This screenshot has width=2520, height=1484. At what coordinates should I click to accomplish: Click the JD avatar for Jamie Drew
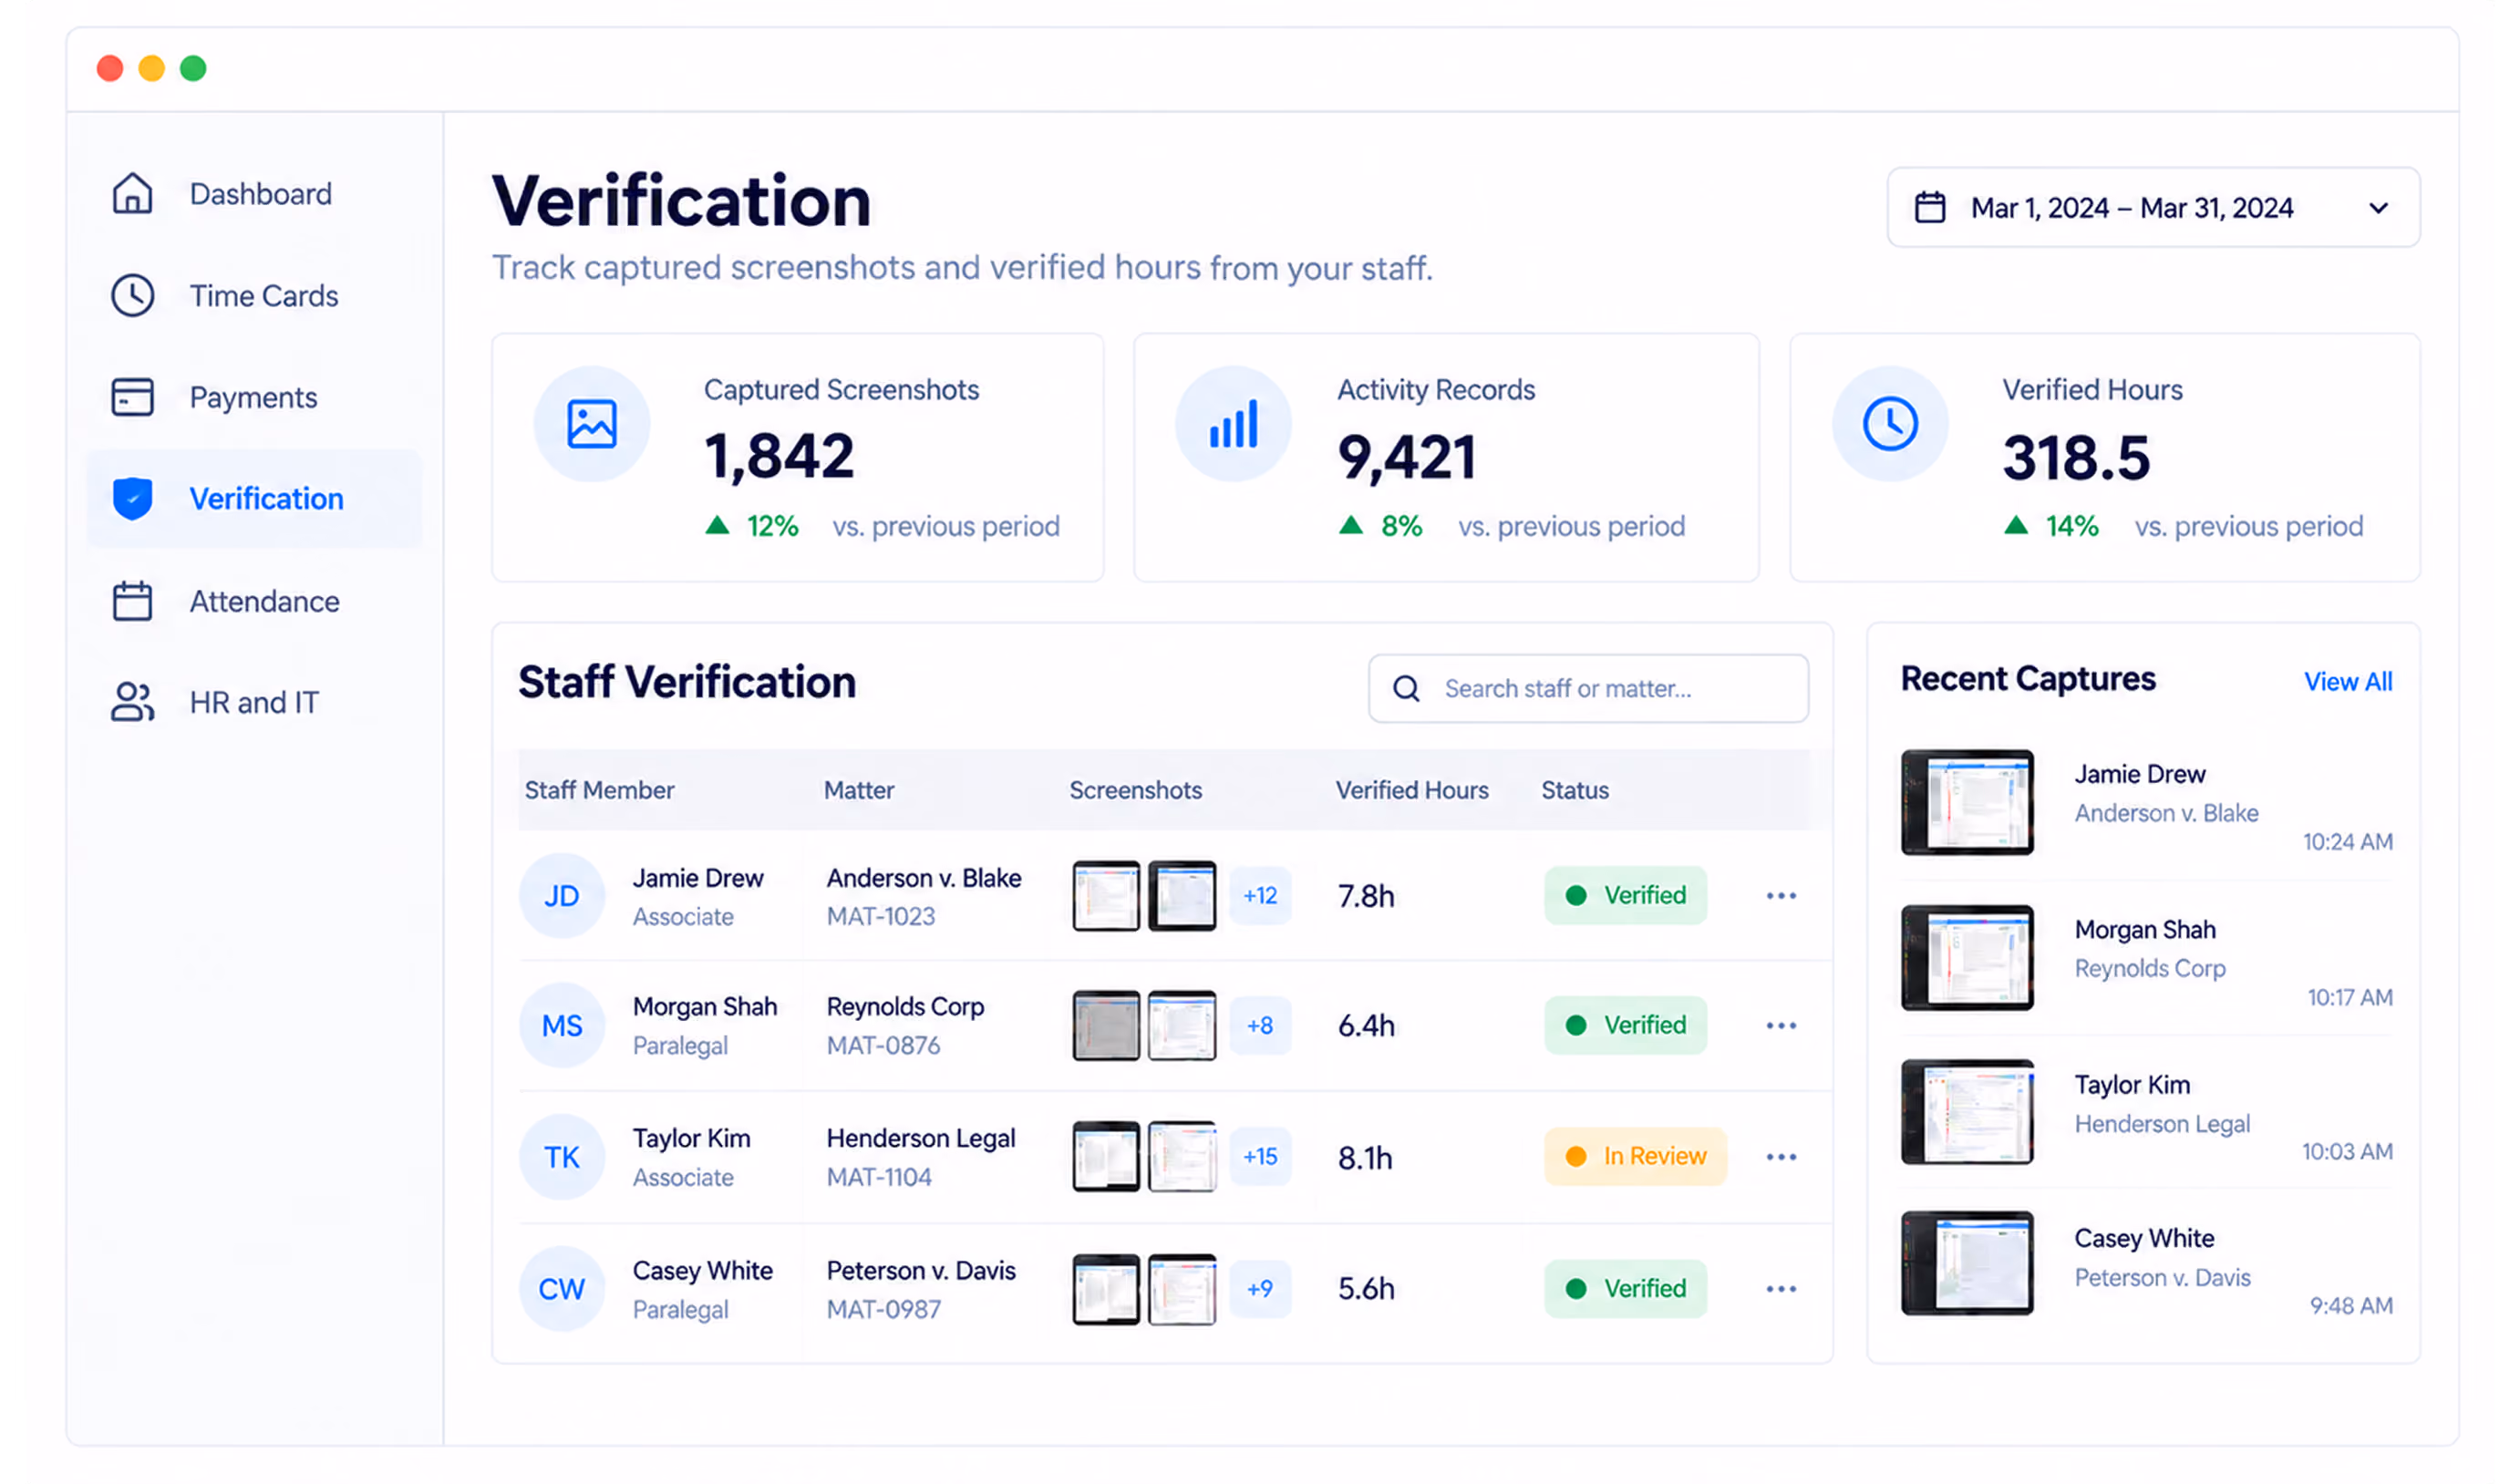pos(562,896)
